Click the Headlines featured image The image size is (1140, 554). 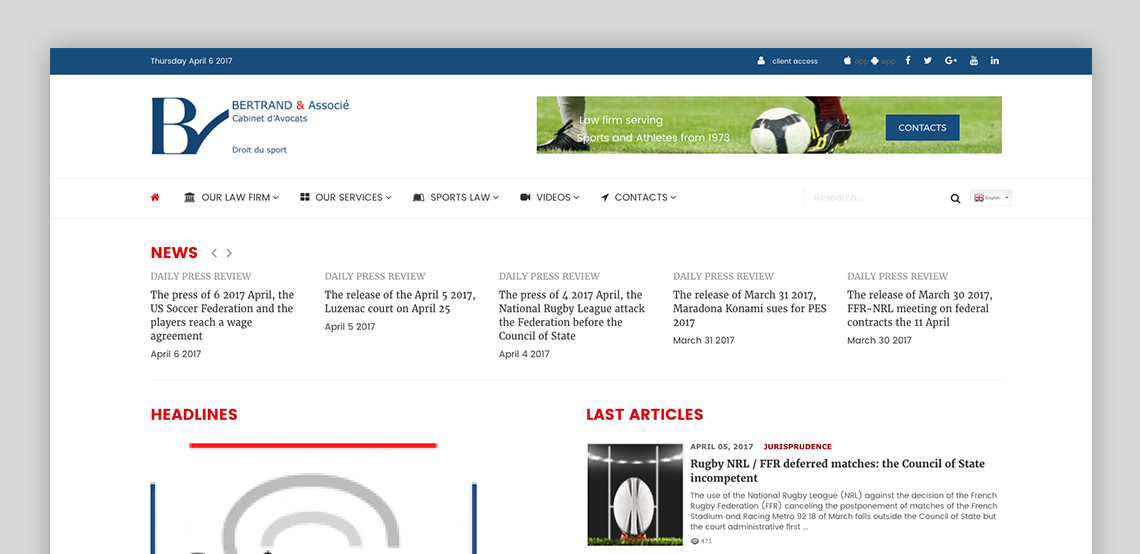313,497
